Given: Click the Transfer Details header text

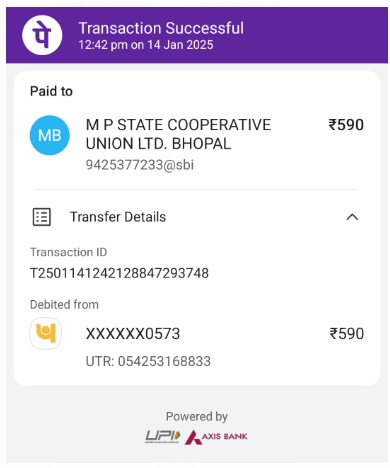Looking at the screenshot, I should tap(118, 217).
